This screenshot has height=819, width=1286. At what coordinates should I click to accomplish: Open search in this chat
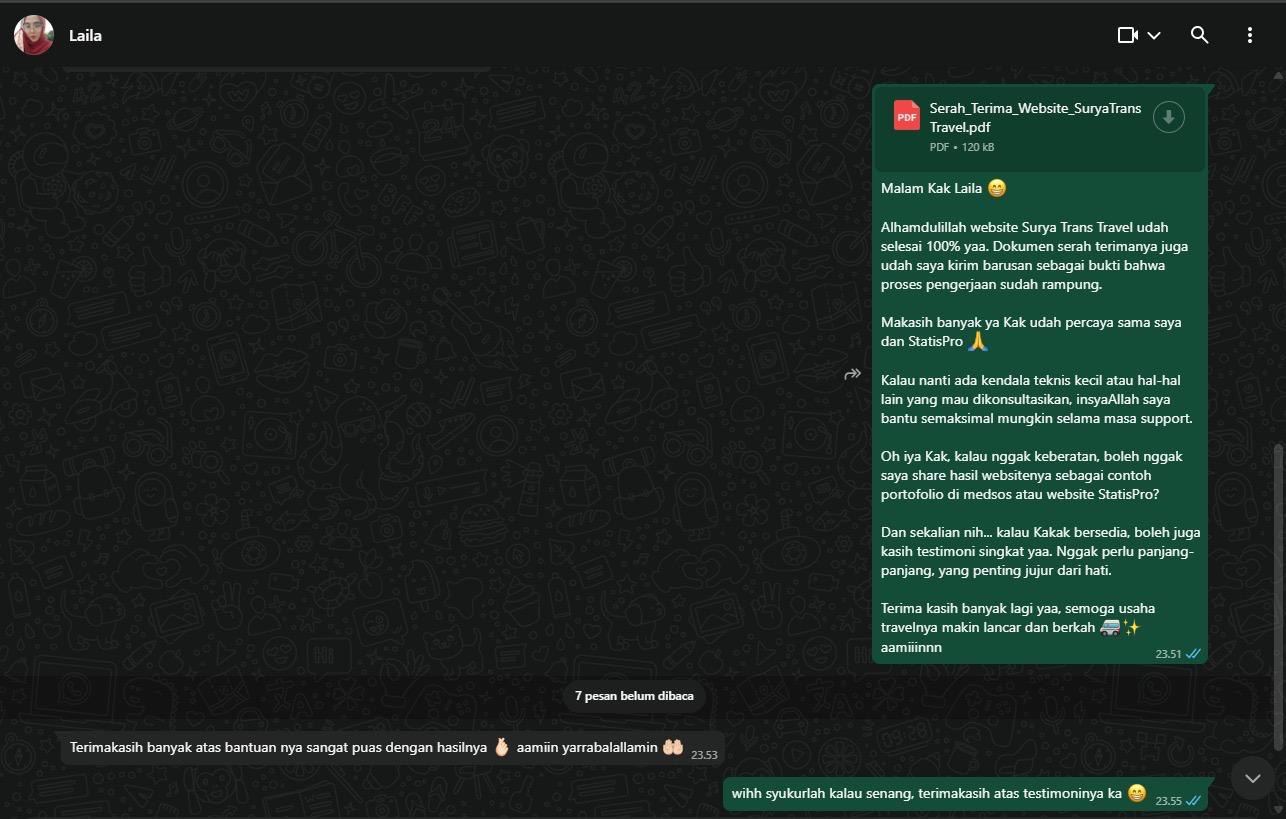pos(1200,35)
